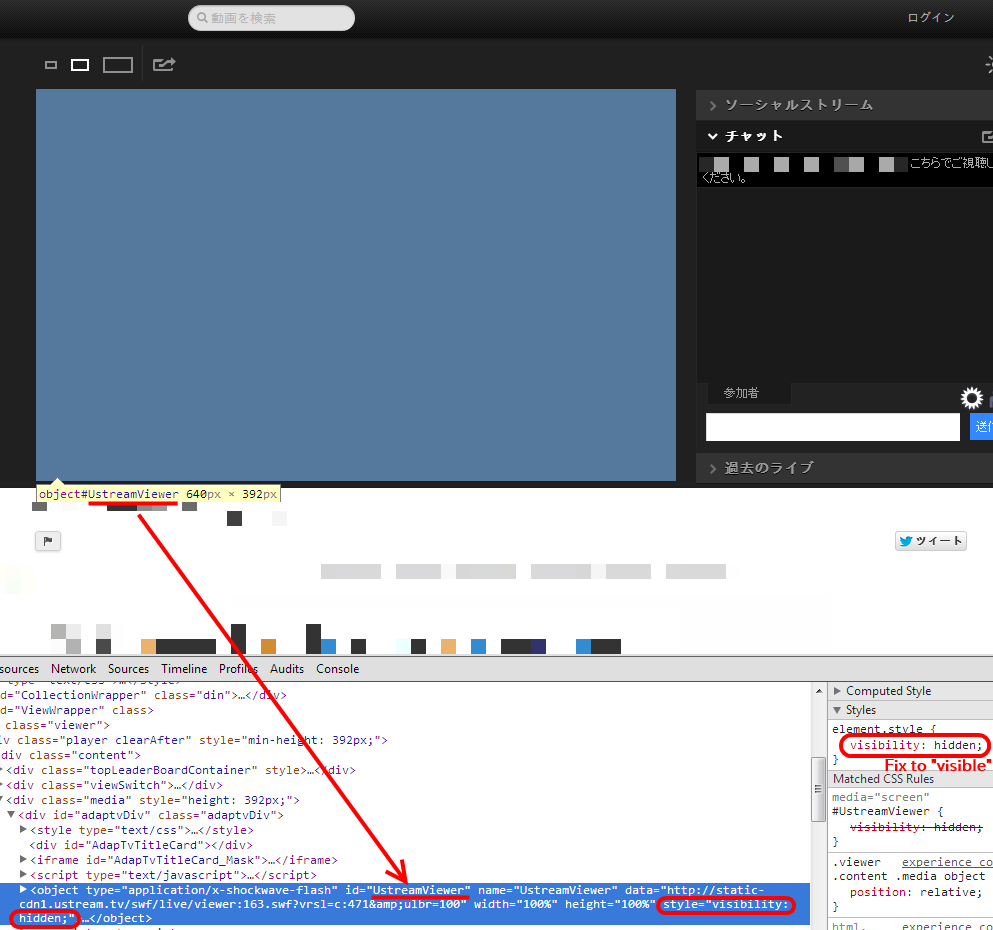Open the Network tab in DevTools
Image resolution: width=993 pixels, height=930 pixels.
coord(73,669)
